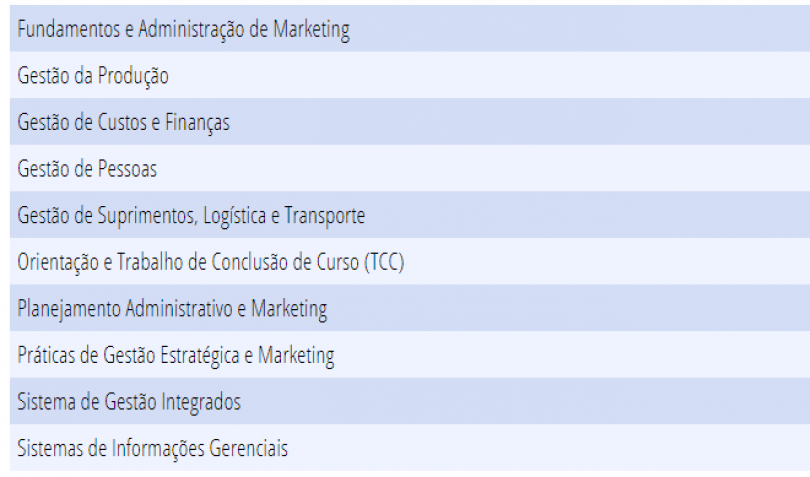Click the word Gerenciais in last row
The height and width of the screenshot is (477, 810).
click(x=248, y=448)
